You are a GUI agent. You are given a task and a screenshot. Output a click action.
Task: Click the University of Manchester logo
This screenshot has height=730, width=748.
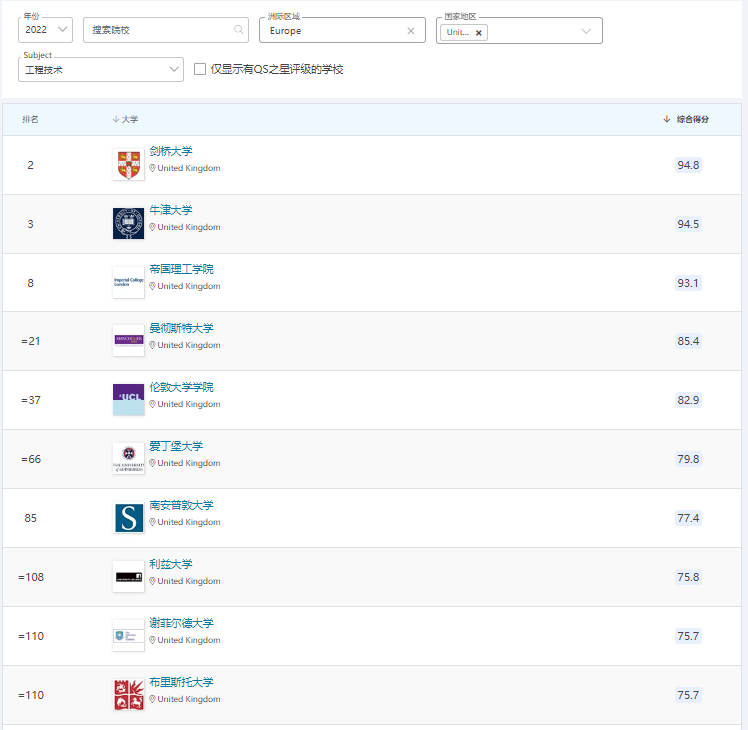pyautogui.click(x=128, y=341)
